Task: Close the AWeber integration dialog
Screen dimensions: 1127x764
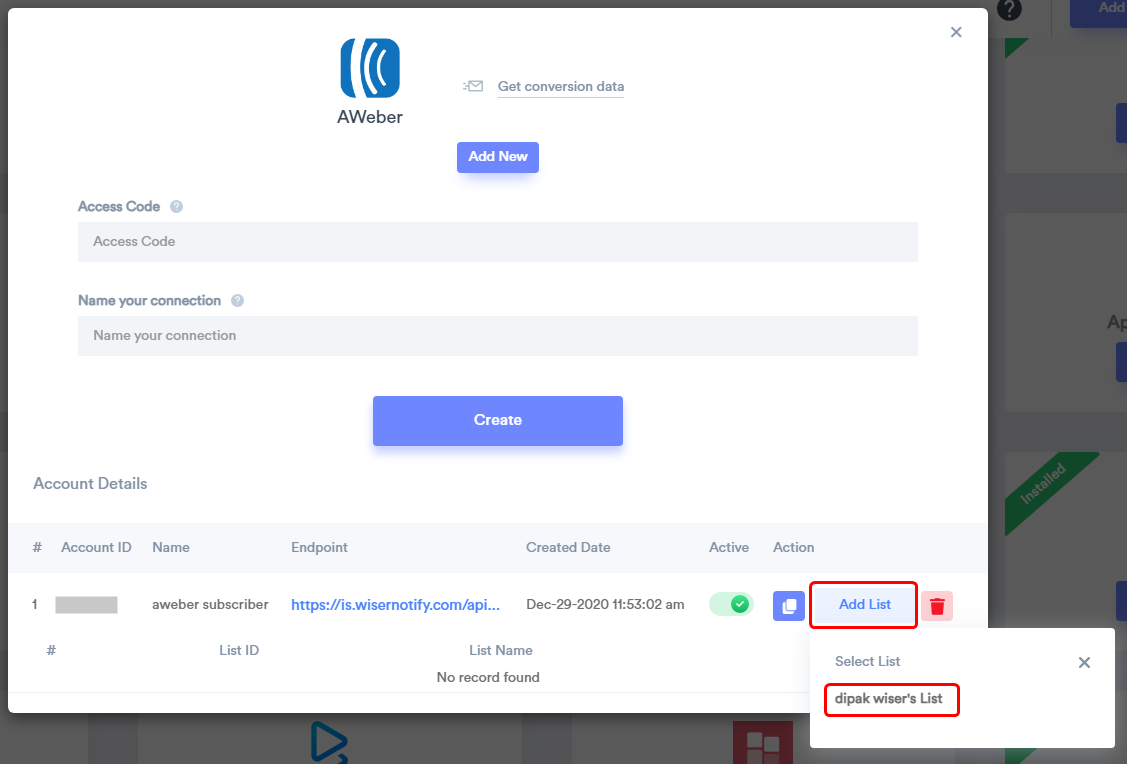Action: coord(956,32)
